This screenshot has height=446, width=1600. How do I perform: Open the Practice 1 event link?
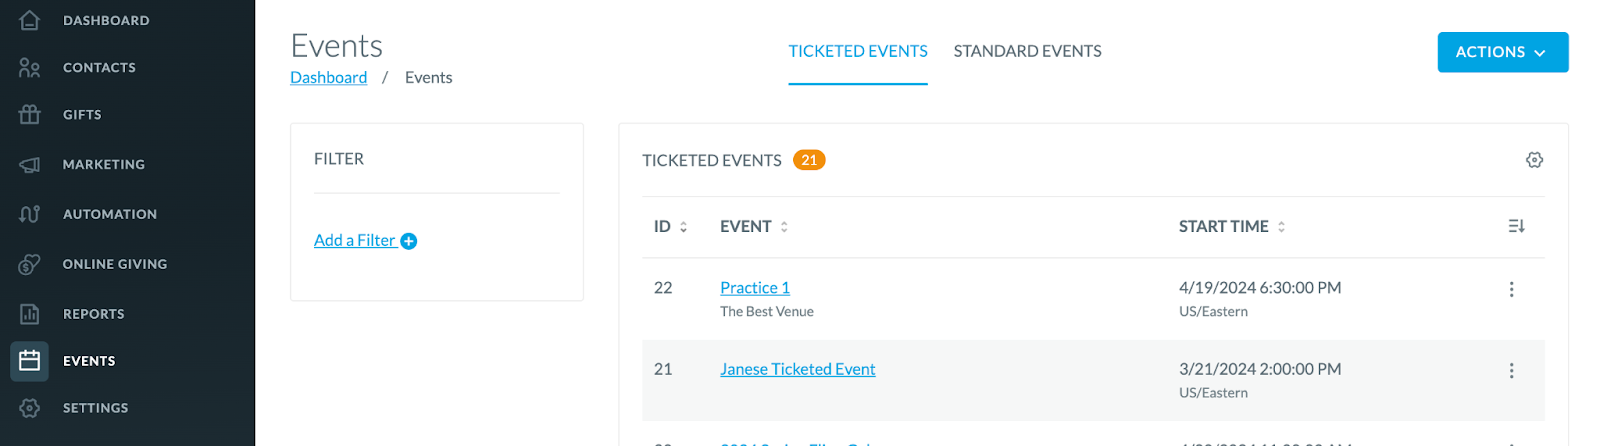coord(755,288)
